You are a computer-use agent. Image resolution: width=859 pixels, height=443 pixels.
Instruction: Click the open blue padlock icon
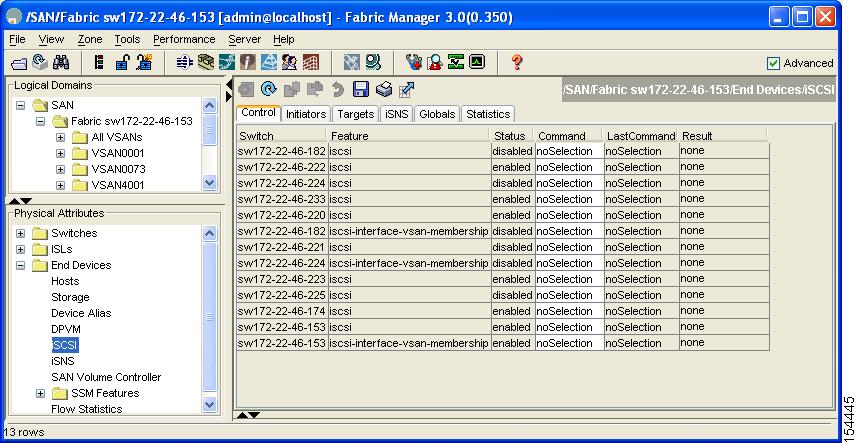121,62
